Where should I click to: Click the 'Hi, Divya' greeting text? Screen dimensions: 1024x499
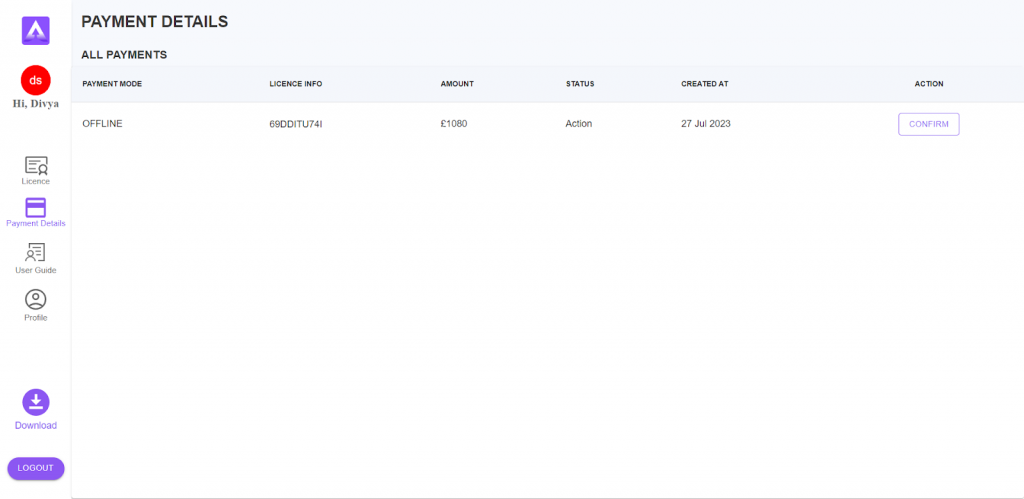36,103
